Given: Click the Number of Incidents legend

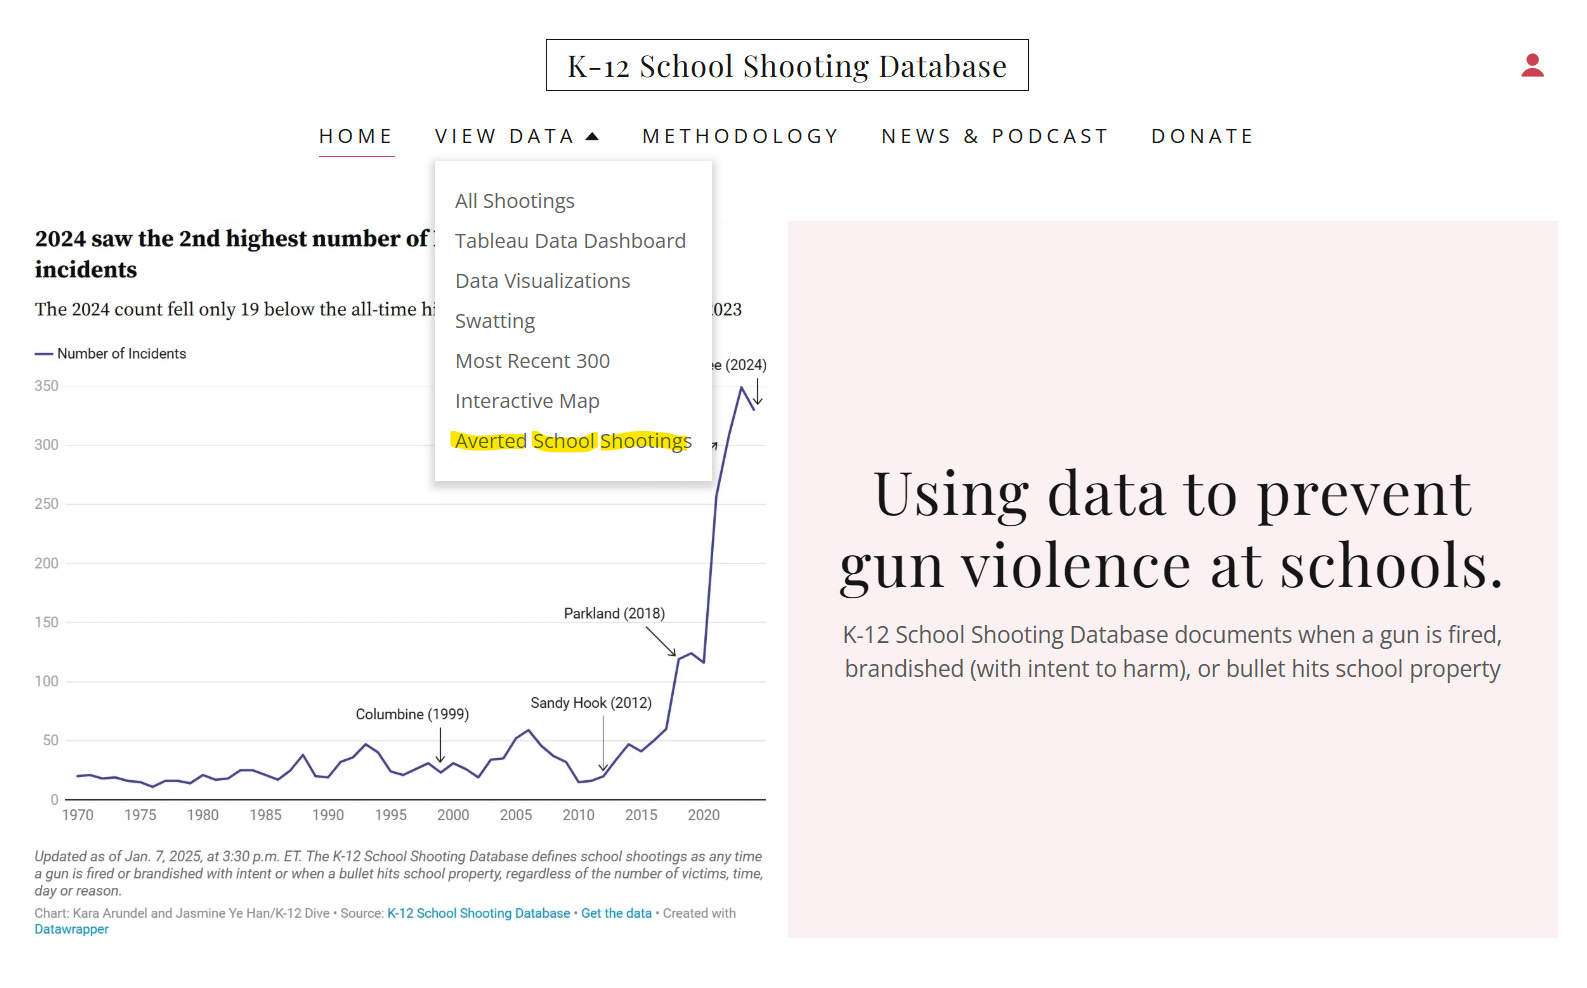Looking at the screenshot, I should (x=111, y=354).
